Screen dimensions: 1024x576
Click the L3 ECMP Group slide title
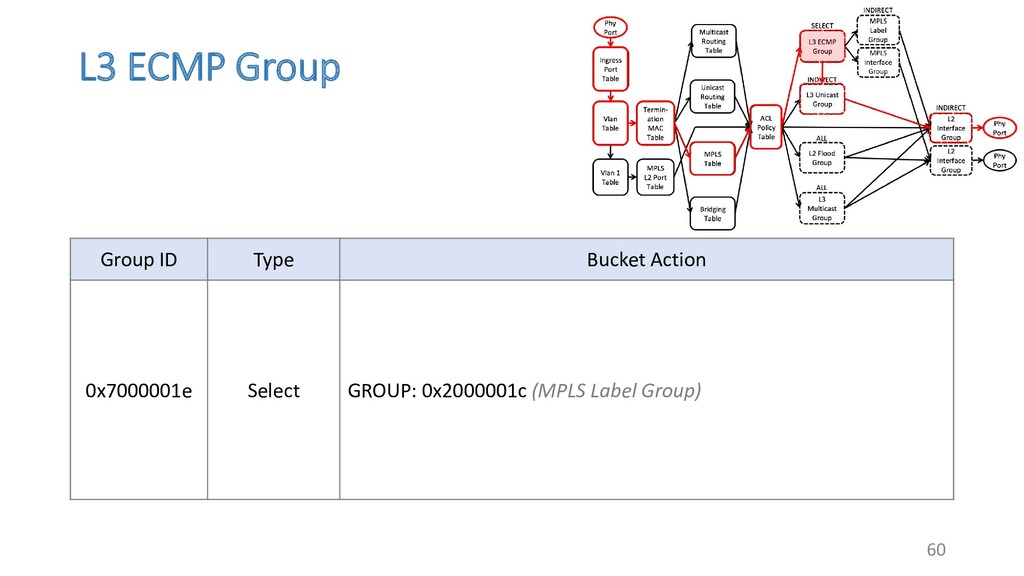coord(210,68)
